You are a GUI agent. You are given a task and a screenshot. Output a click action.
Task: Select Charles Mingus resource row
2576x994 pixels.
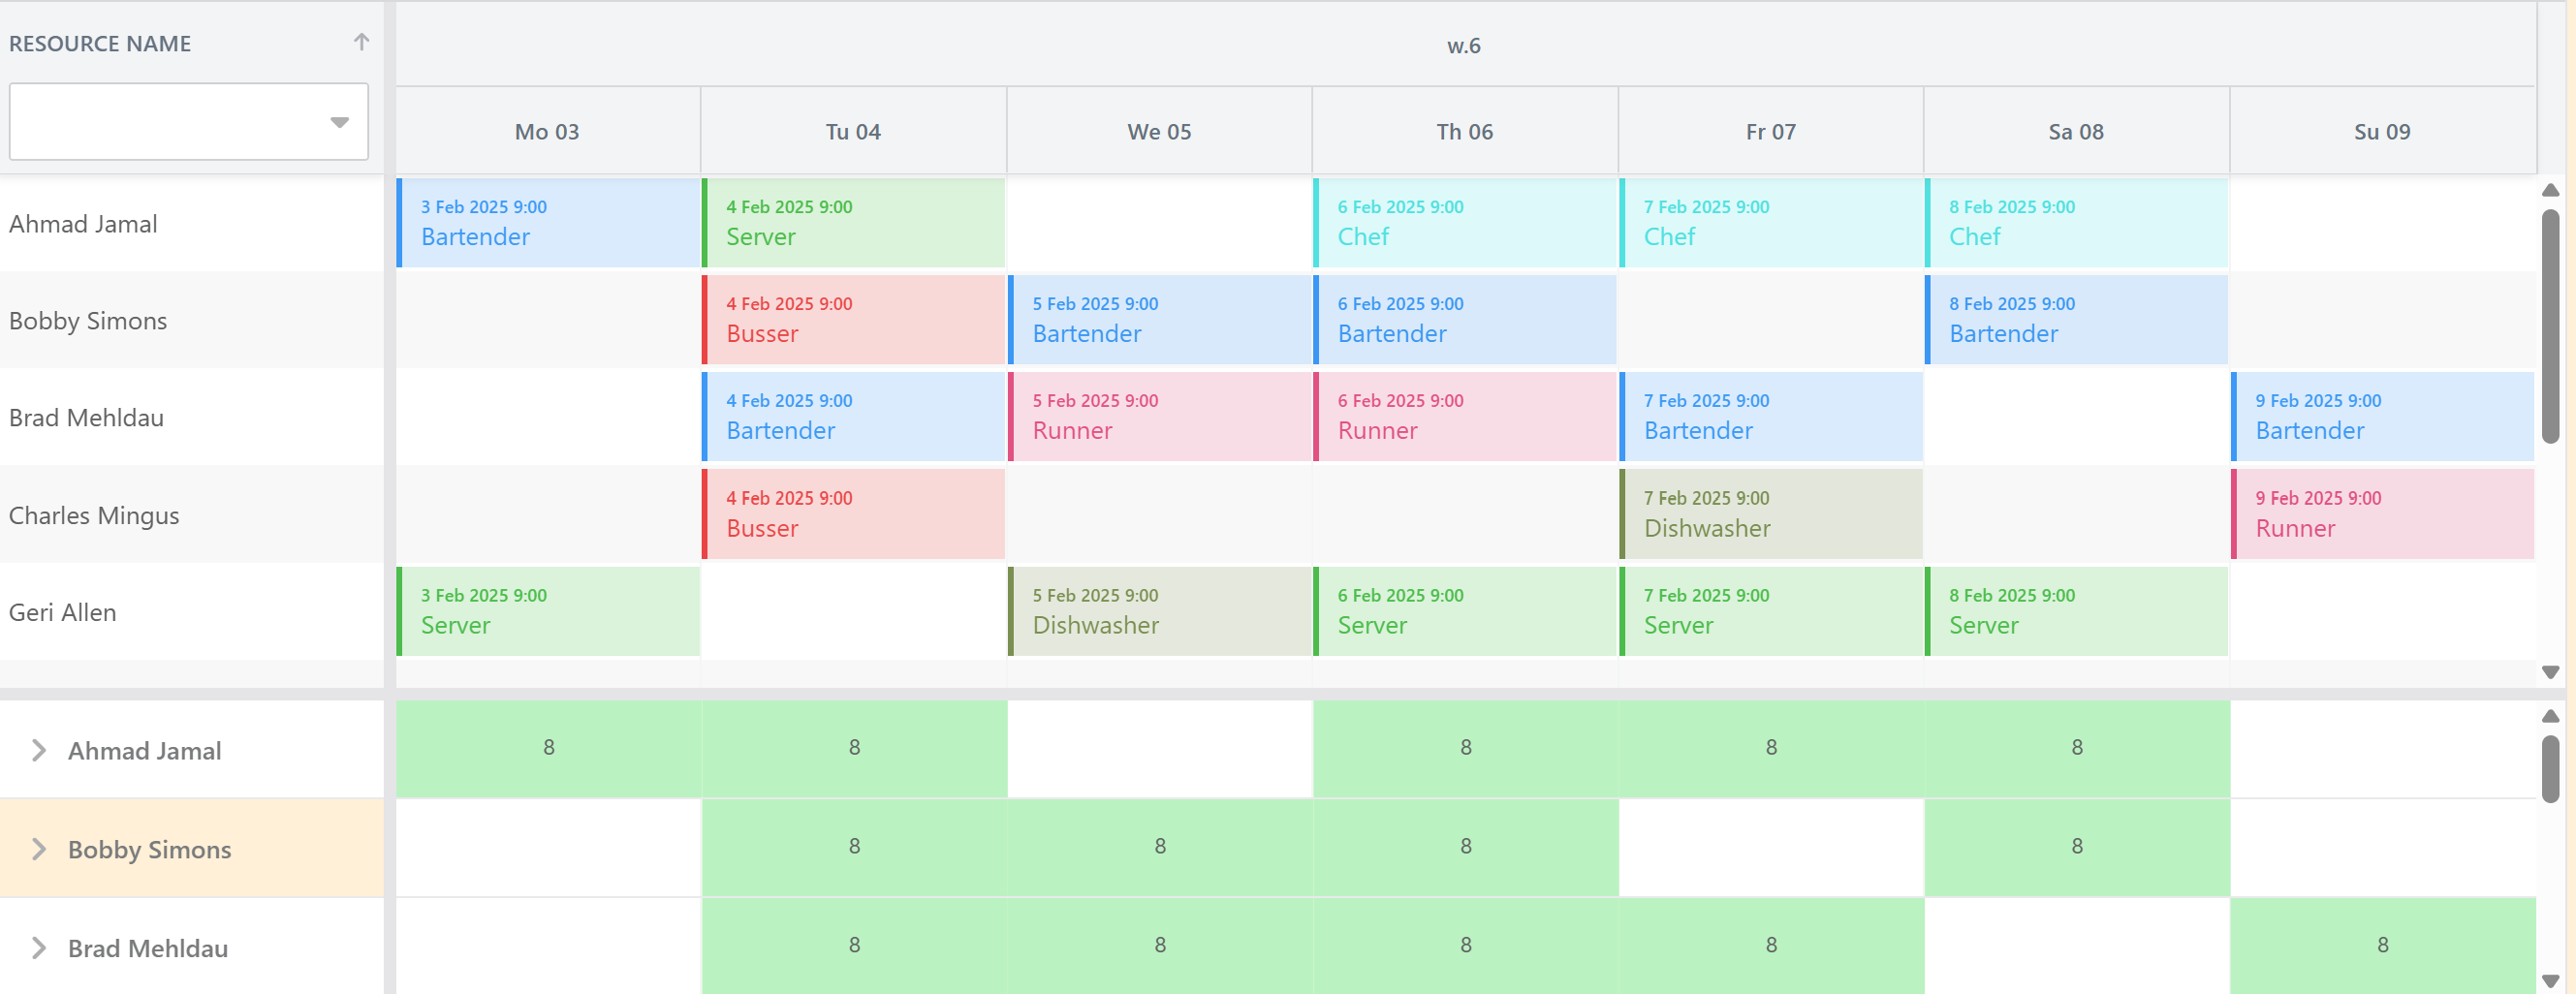192,515
